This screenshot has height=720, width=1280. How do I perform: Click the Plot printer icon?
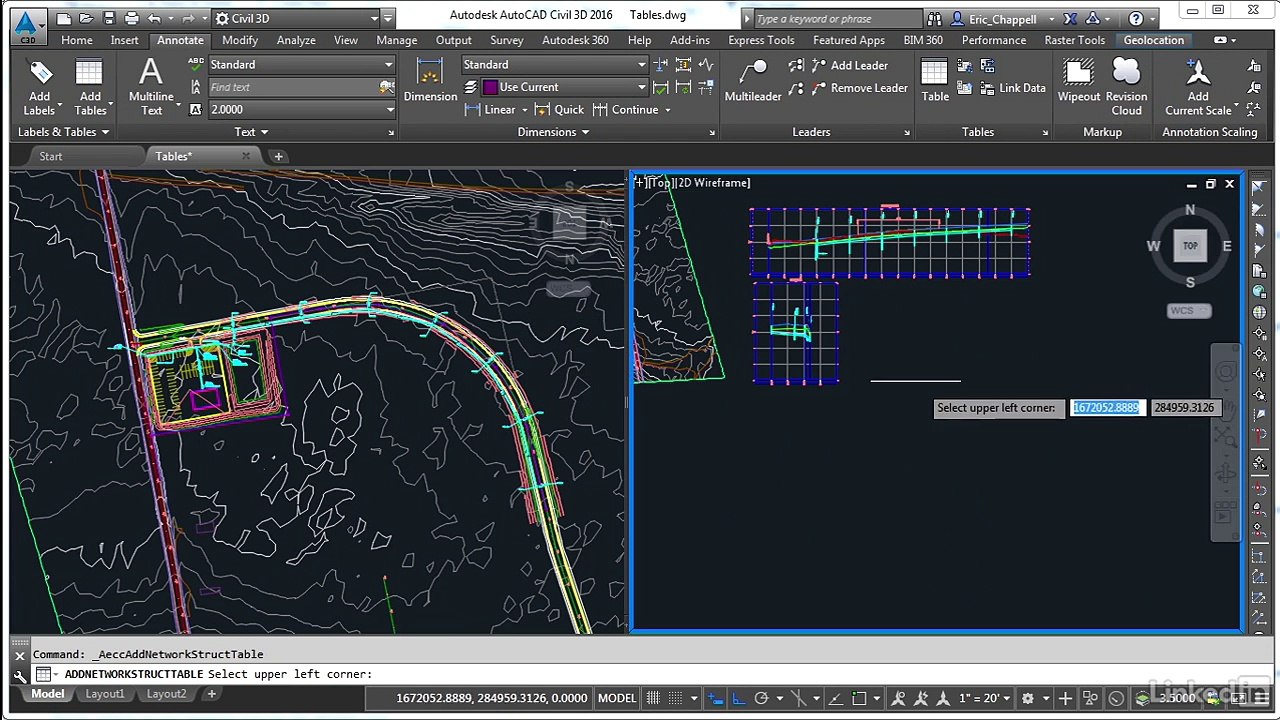click(132, 18)
